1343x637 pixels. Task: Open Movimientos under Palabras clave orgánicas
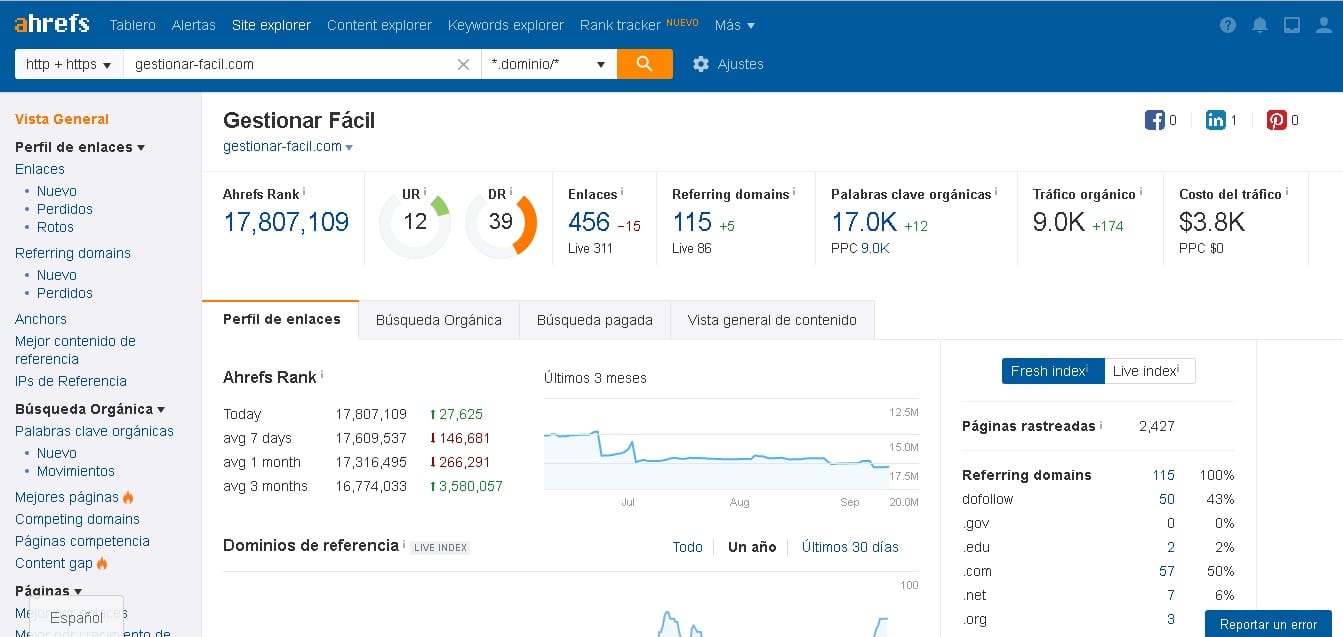pyautogui.click(x=76, y=471)
